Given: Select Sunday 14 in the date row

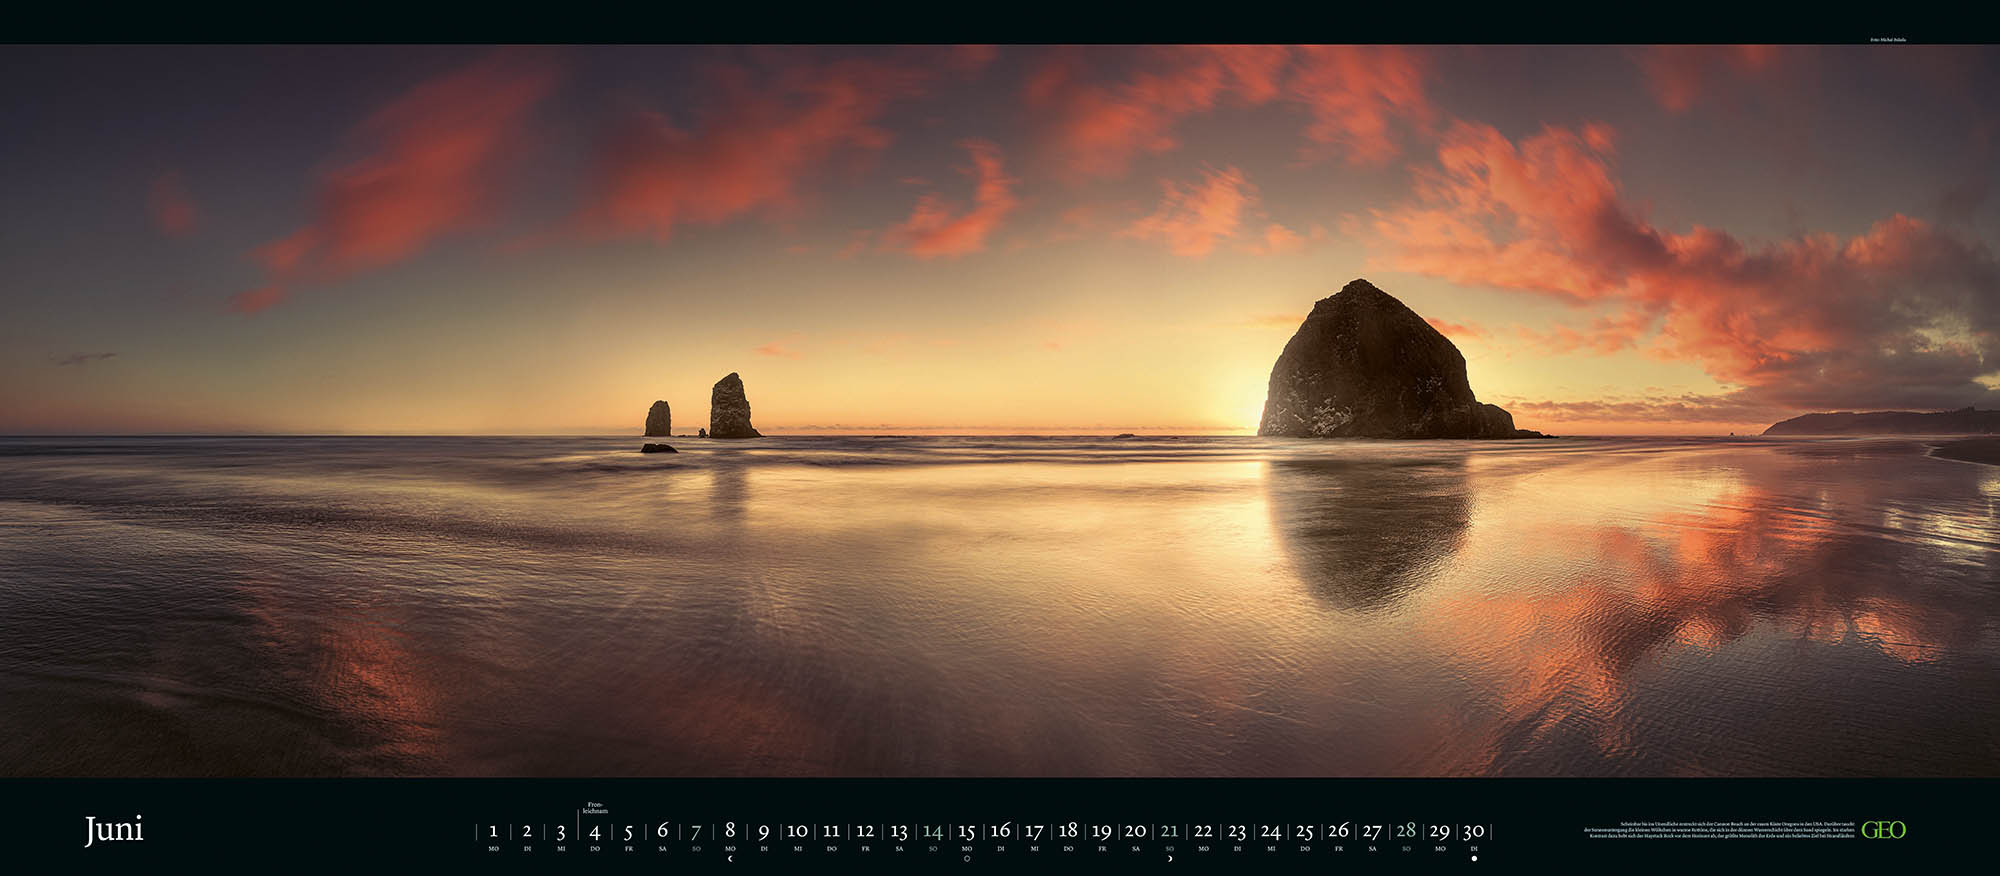Looking at the screenshot, I should 933,831.
